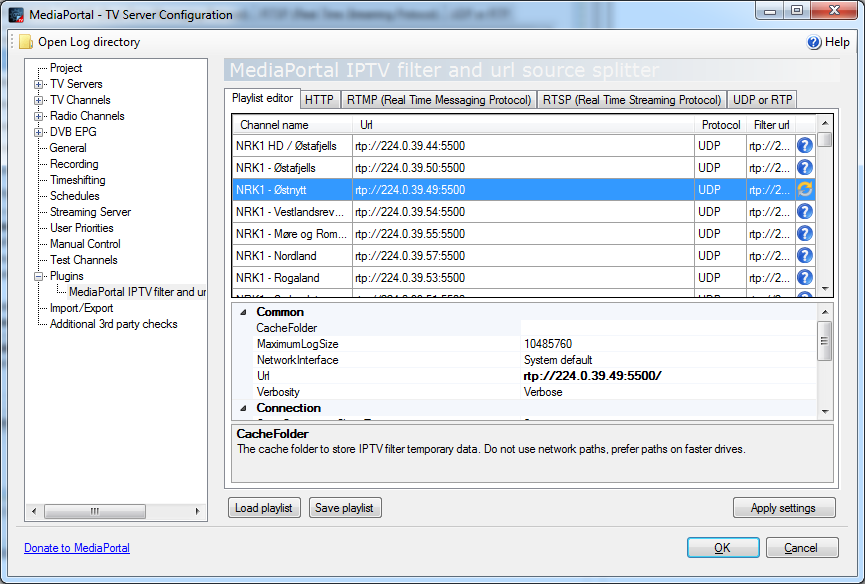This screenshot has height=584, width=865.
Task: Select the NRK1 - Nordland channel name
Action: [276, 256]
